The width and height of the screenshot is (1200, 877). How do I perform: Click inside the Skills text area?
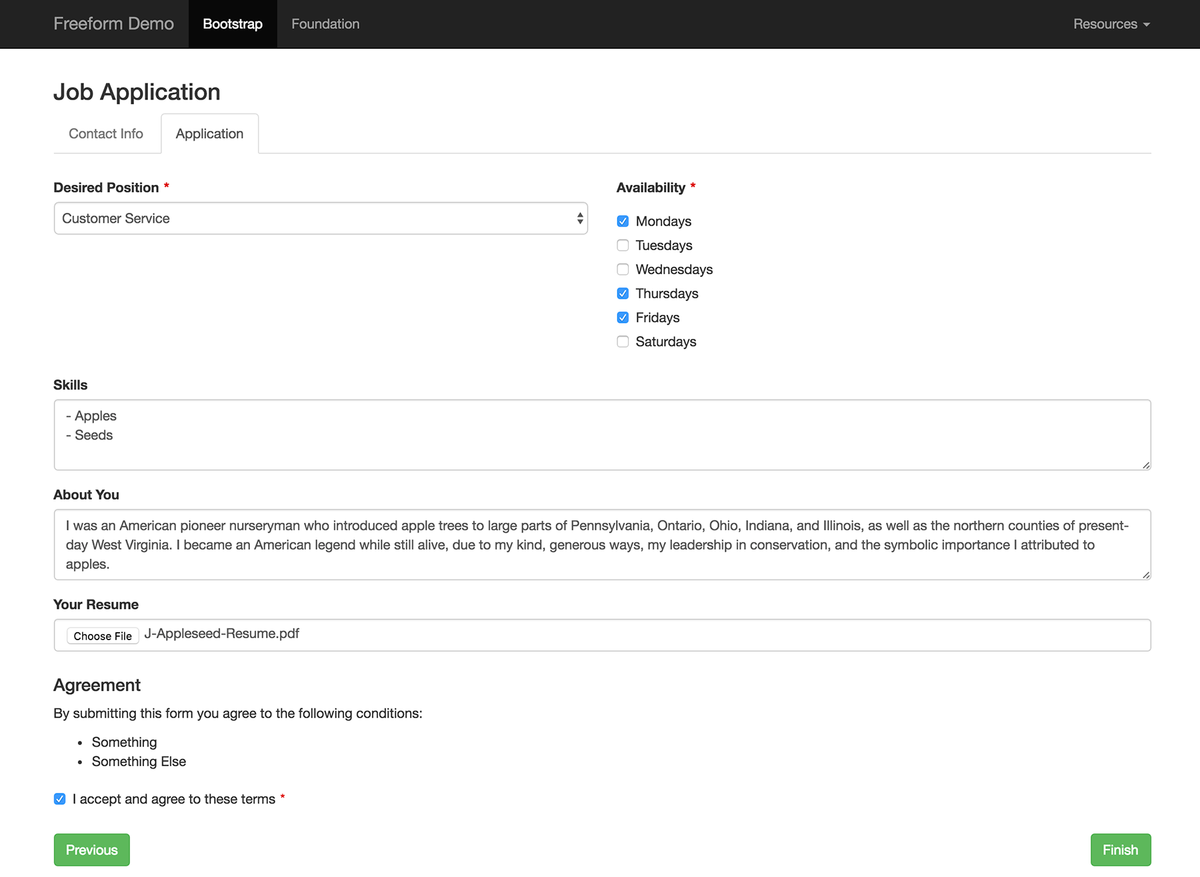(x=602, y=435)
